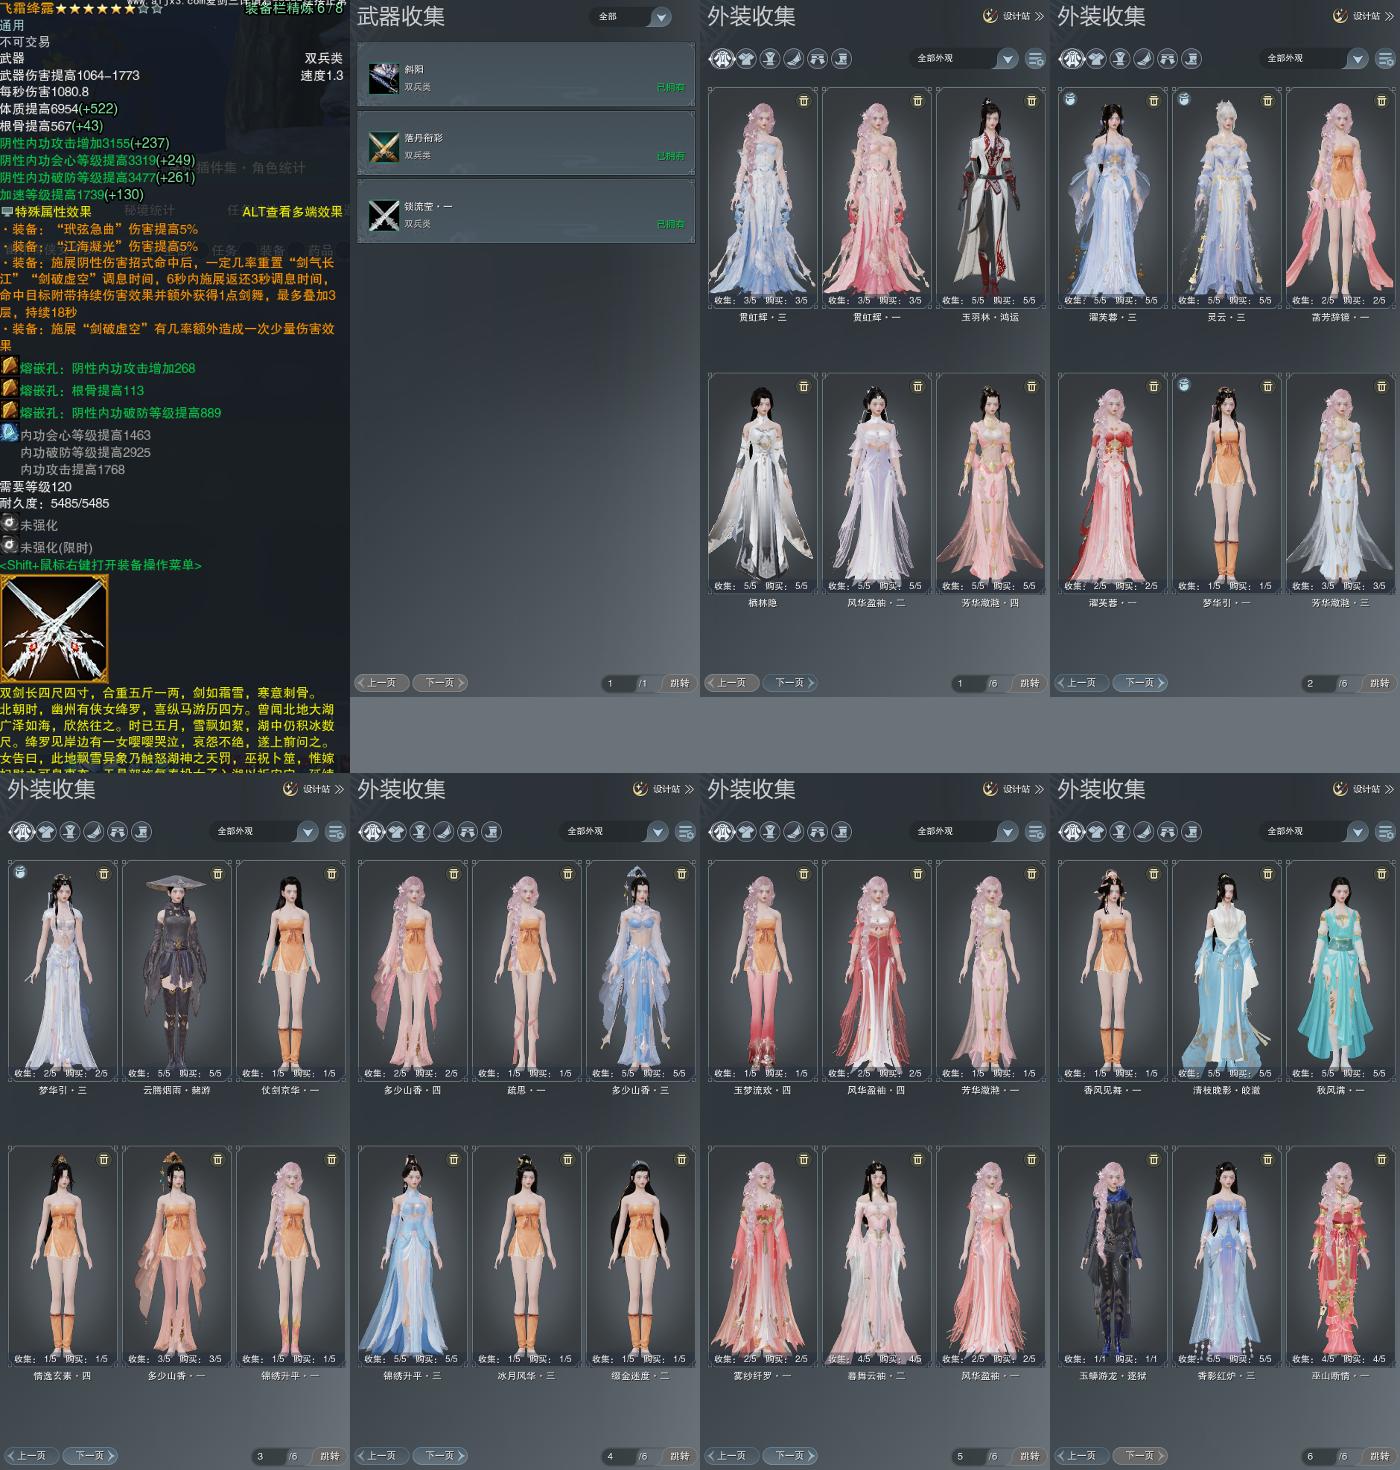Viewport: 1400px width, 1470px height.
Task: Select the 风华盈袖·二 outfit preview
Action: tap(876, 484)
